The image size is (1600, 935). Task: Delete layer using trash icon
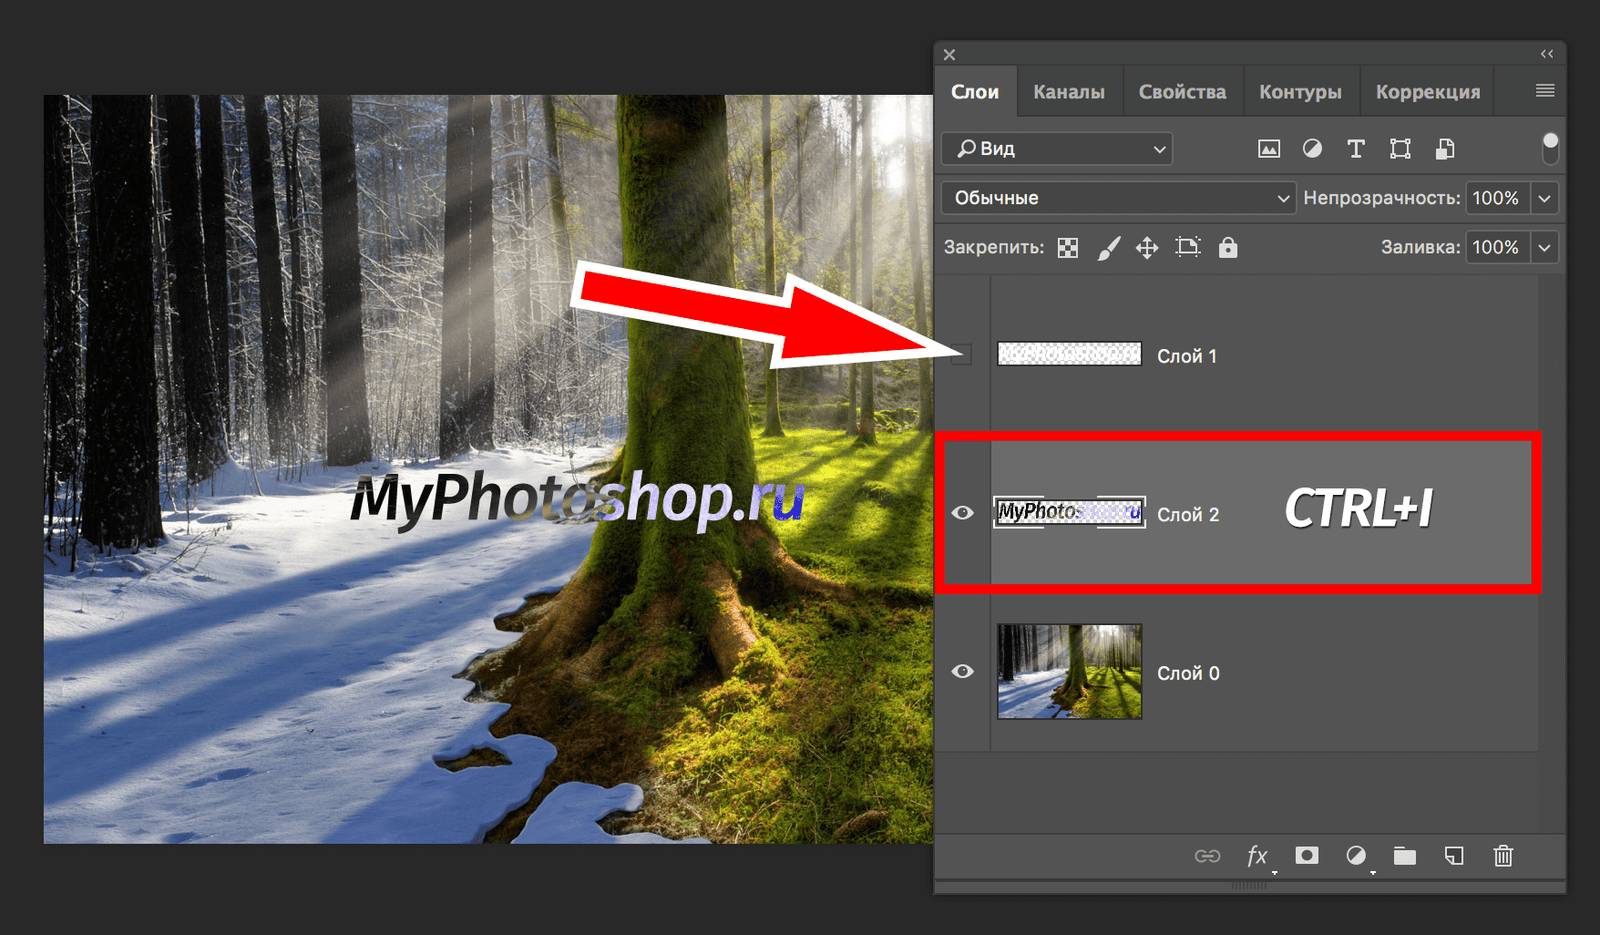click(x=1503, y=856)
